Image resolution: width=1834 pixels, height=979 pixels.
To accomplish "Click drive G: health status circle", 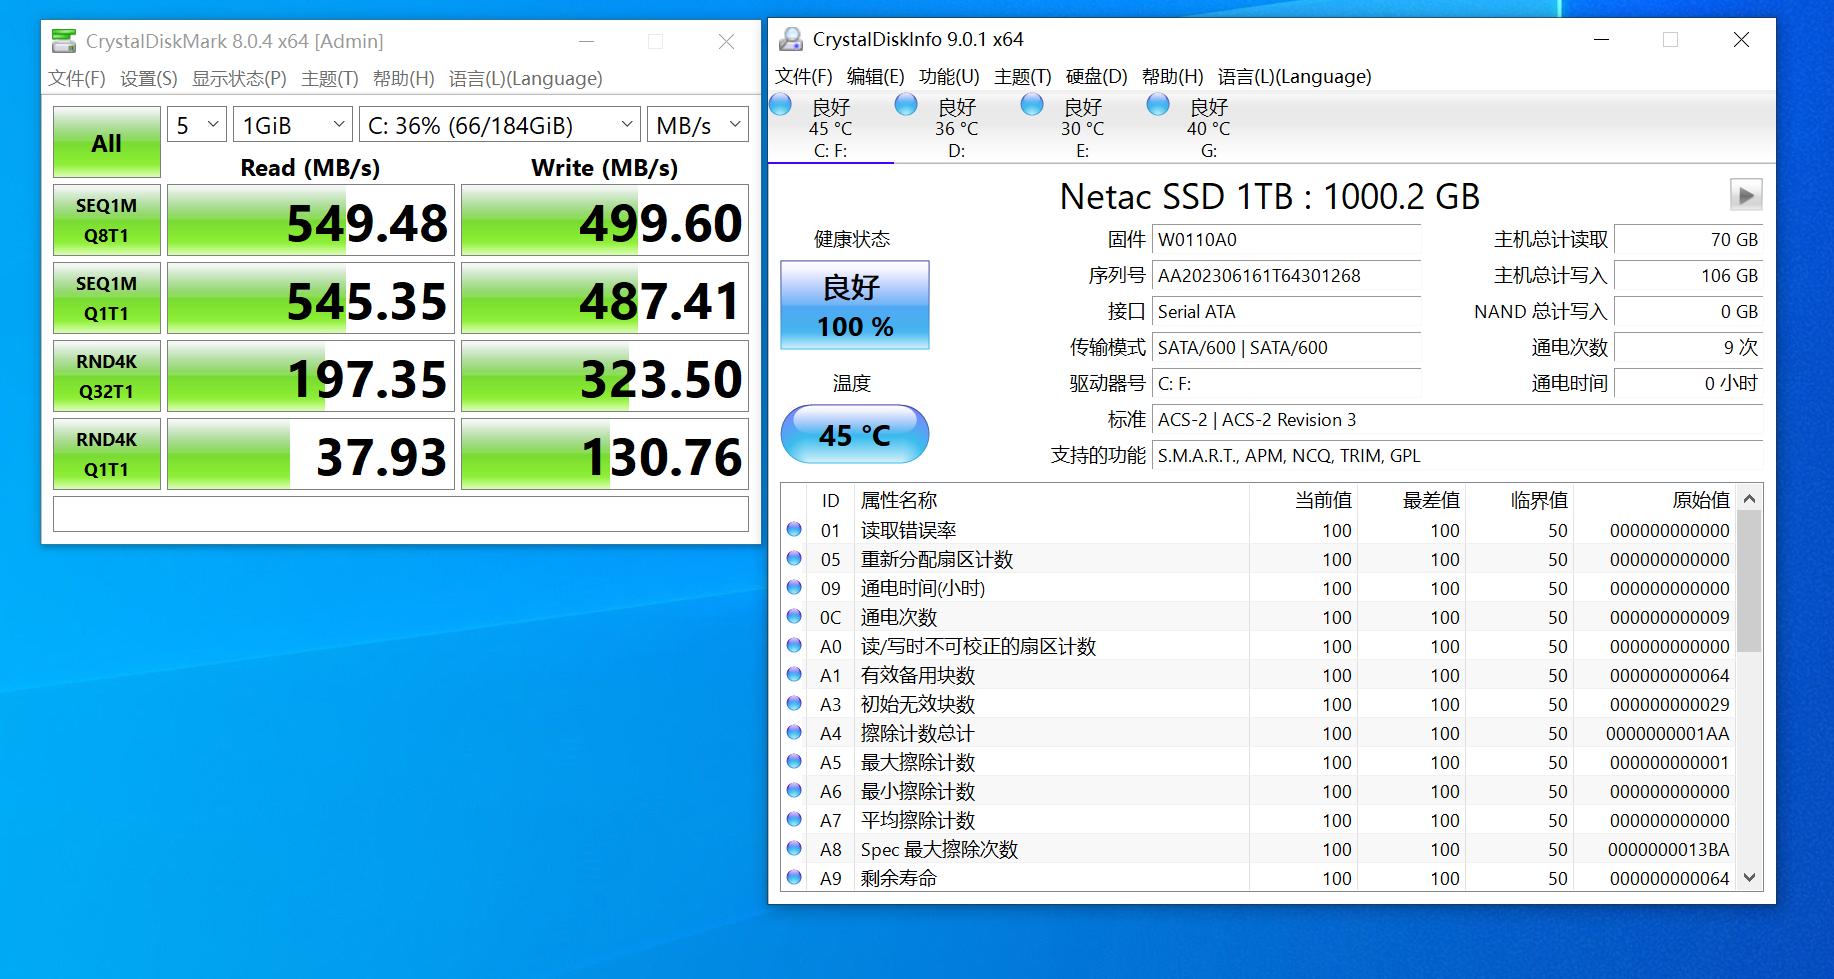I will [x=1158, y=104].
